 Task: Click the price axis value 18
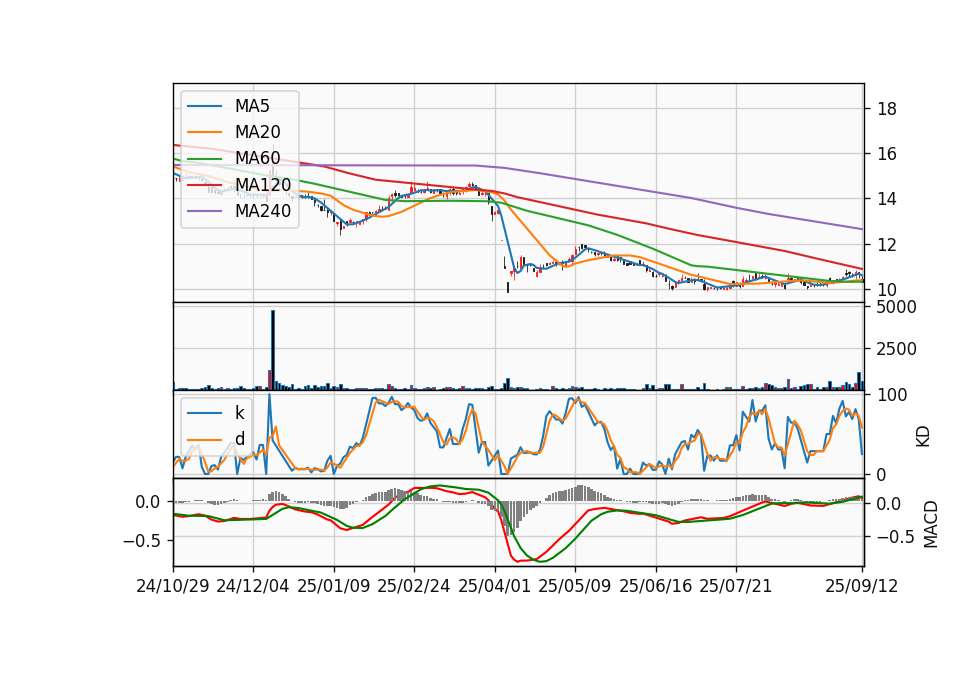pos(887,109)
